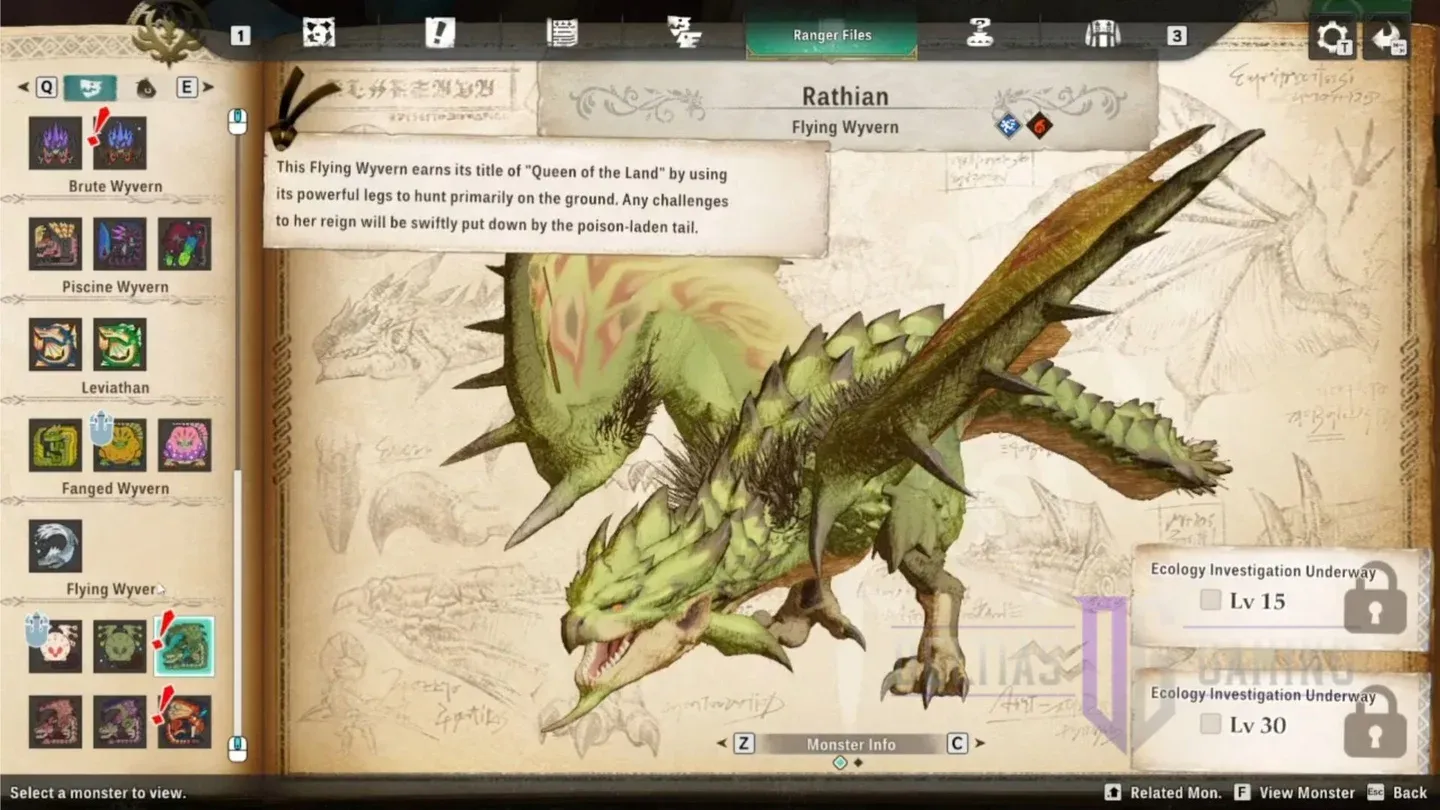
Task: Open the quest exclamation icon in the top bar
Action: (x=441, y=33)
